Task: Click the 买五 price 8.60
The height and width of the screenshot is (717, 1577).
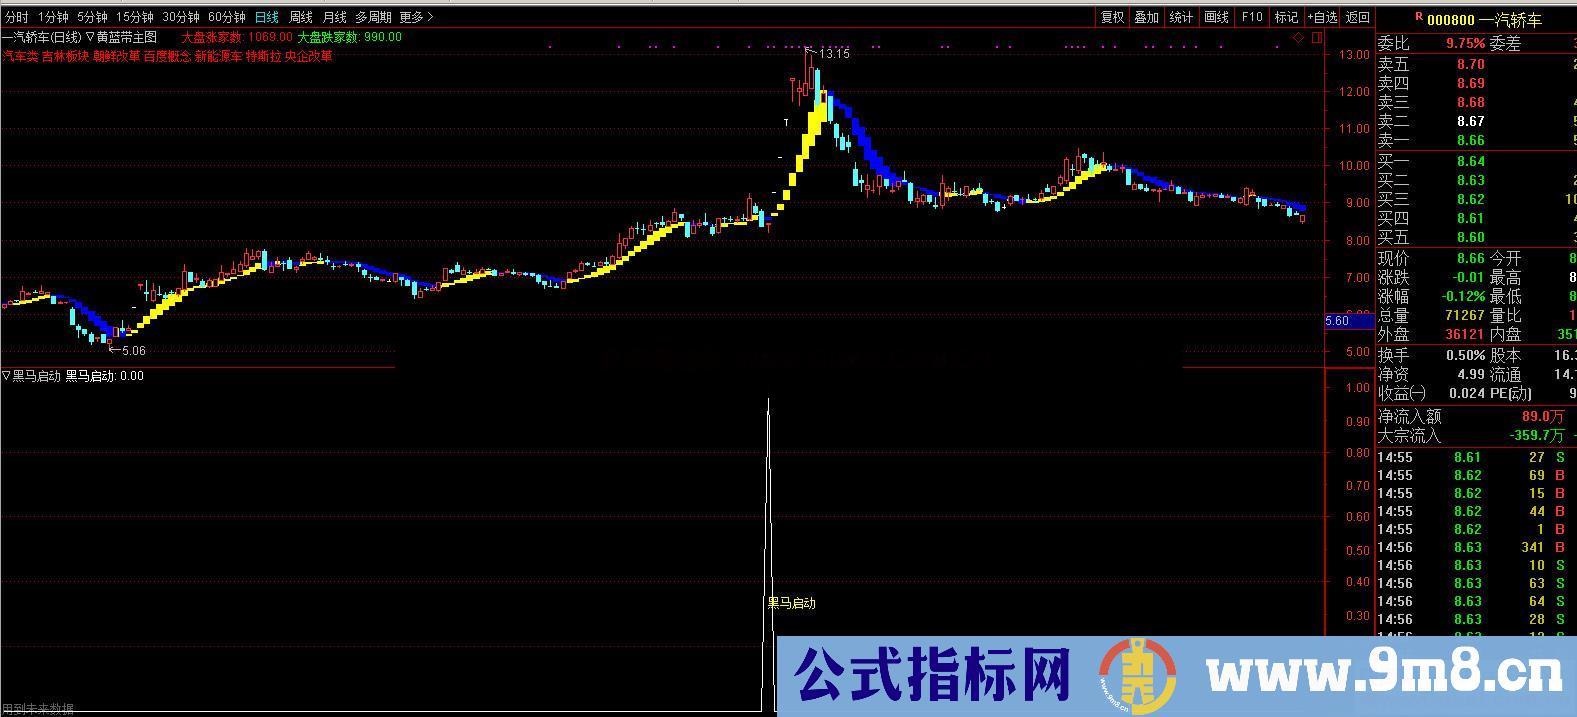Action: coord(1470,237)
